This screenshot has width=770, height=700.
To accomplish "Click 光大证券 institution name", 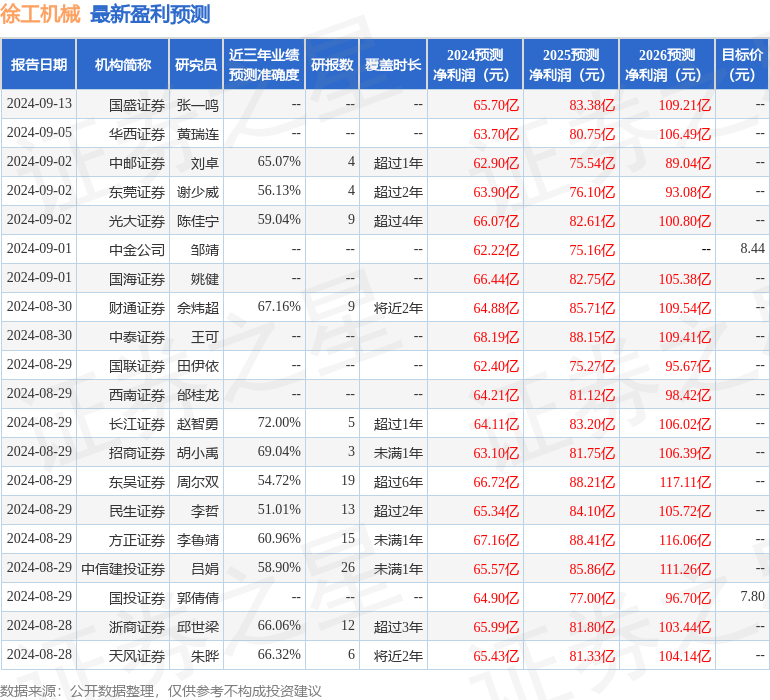I will 137,221.
